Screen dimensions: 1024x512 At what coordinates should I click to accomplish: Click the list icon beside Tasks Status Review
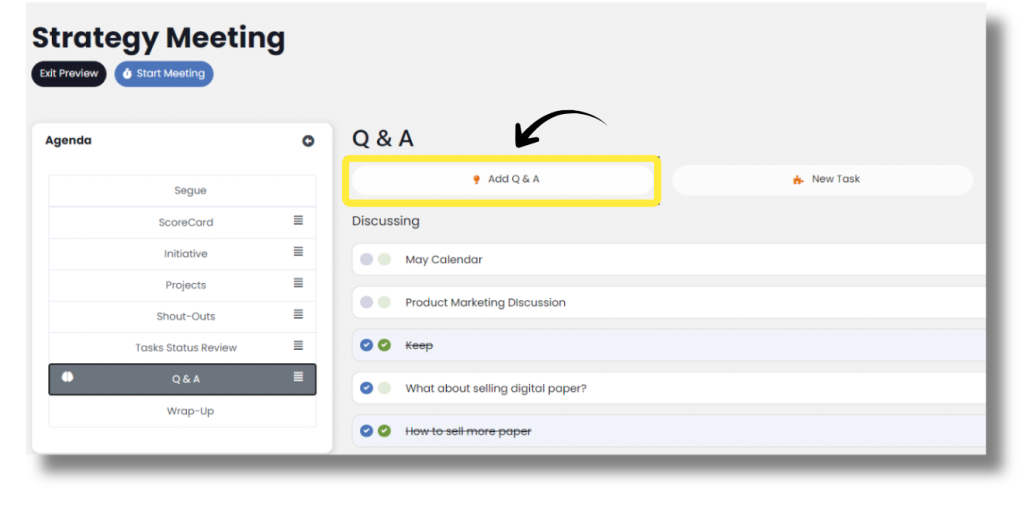[x=298, y=346]
